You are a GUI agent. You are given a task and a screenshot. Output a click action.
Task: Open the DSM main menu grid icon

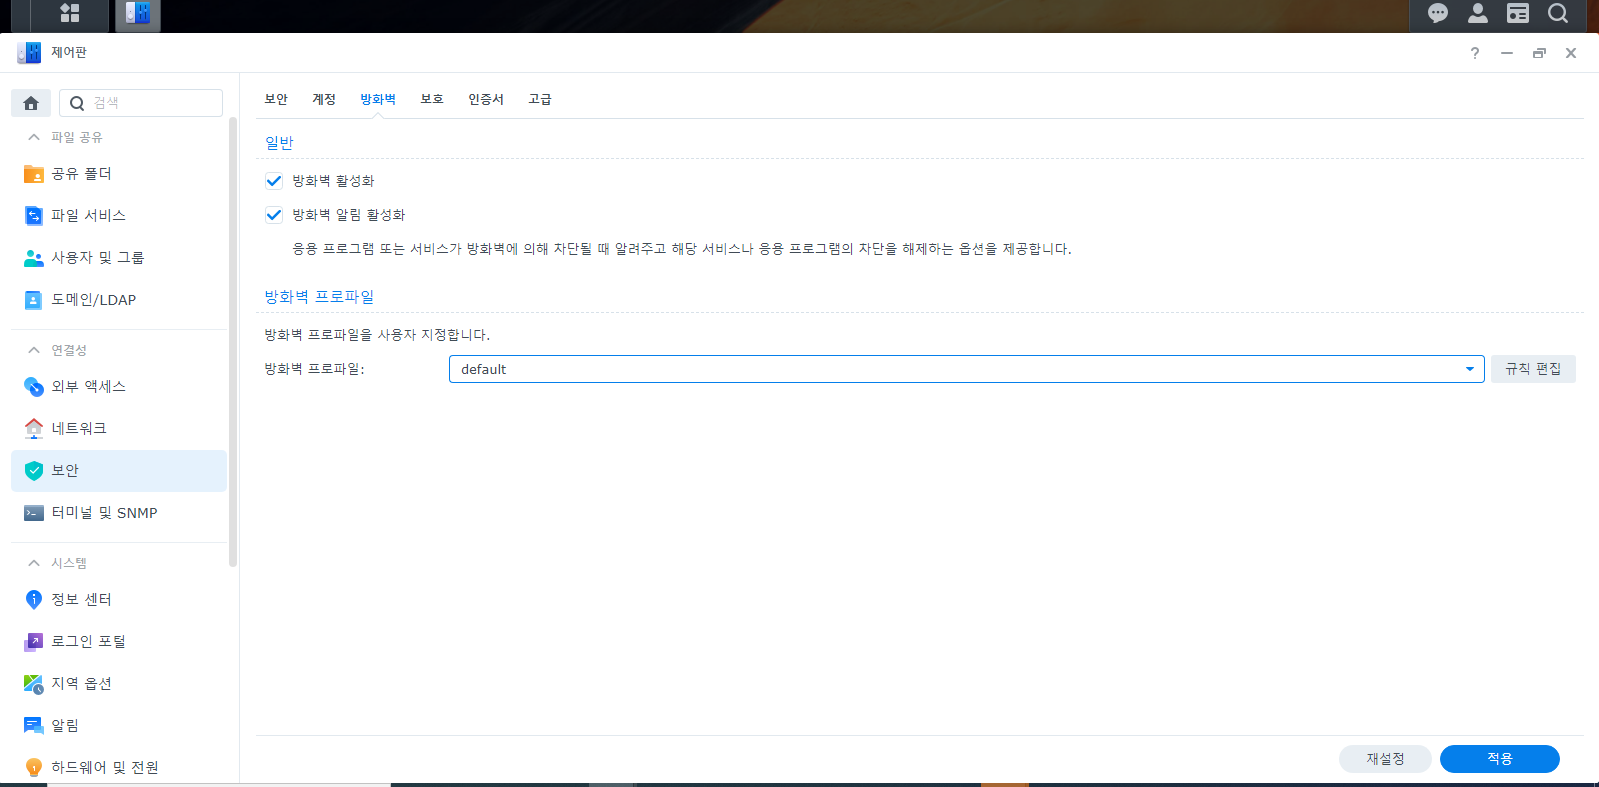[69, 14]
